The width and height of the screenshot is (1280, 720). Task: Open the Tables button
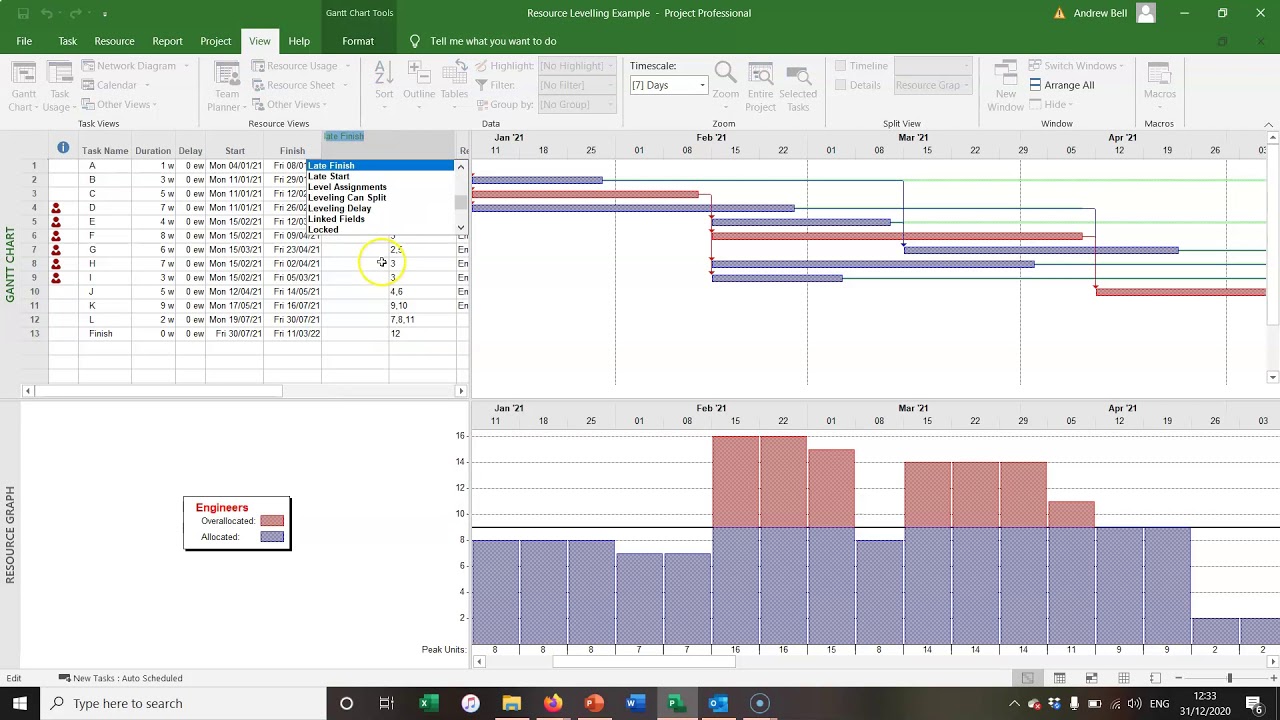[454, 81]
